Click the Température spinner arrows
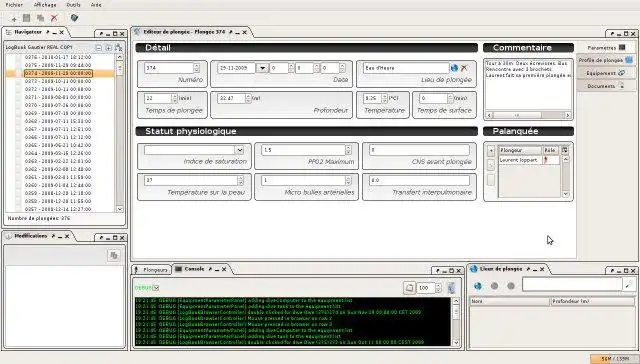 pyautogui.click(x=384, y=98)
